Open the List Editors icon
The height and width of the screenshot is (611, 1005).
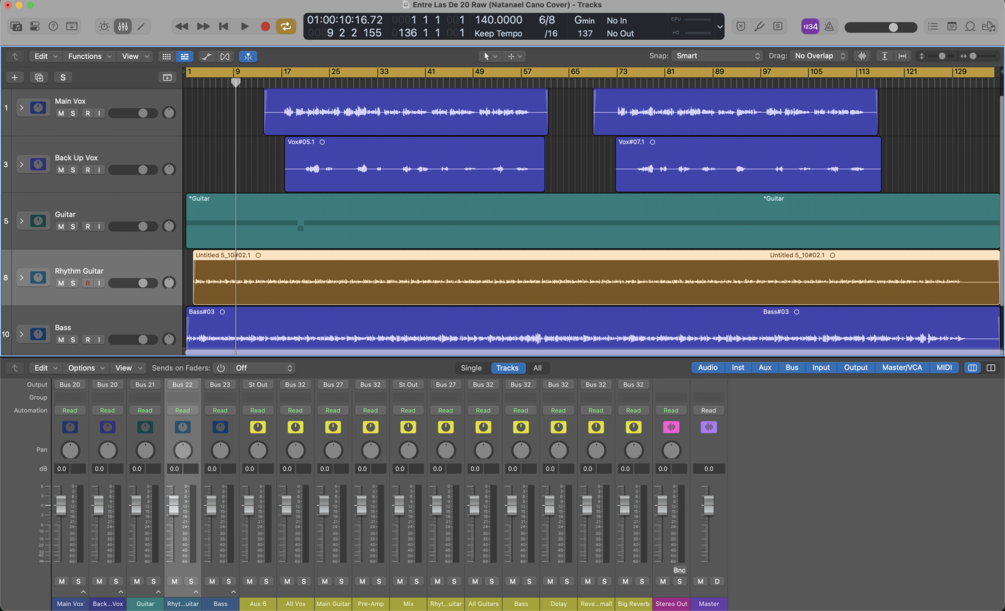pyautogui.click(x=933, y=26)
